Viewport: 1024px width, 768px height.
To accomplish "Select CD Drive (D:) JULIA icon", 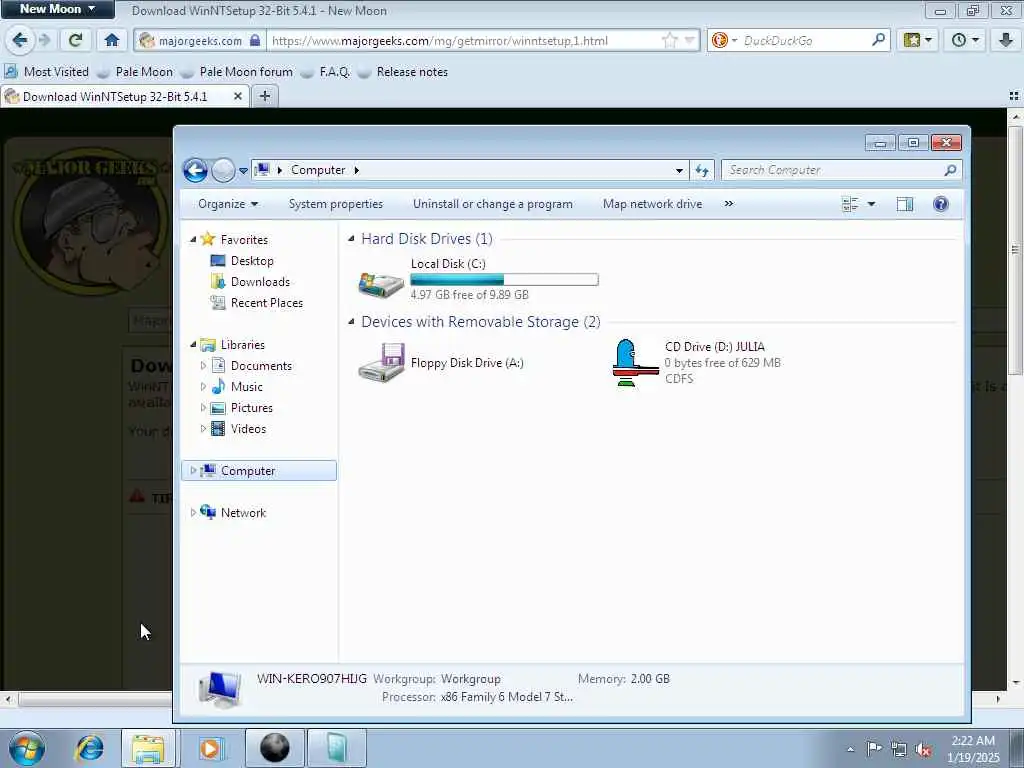I will point(634,363).
